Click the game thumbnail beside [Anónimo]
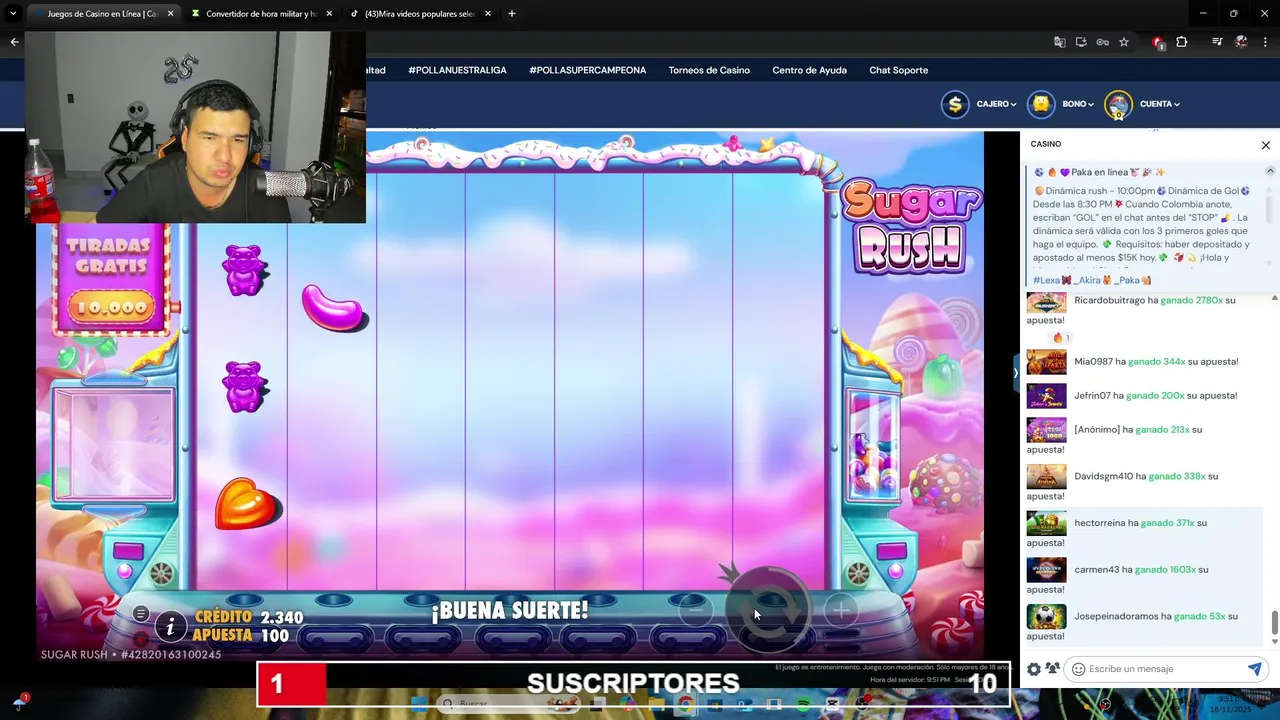Screen dimensions: 1280x720 coord(1046,430)
